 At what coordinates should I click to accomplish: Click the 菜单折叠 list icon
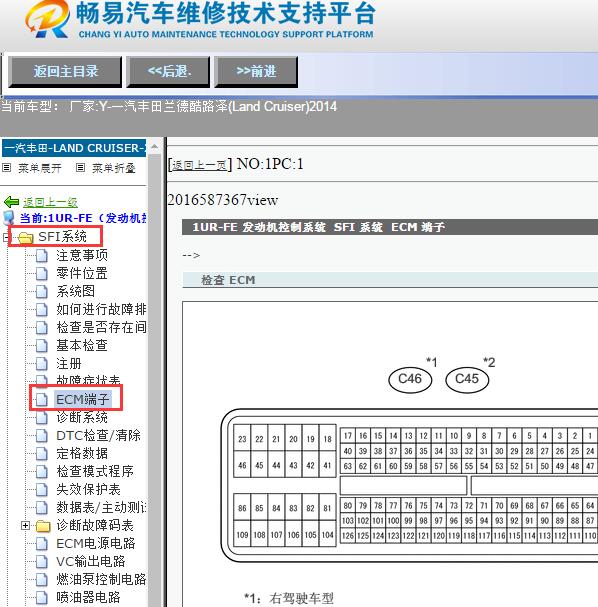click(x=81, y=168)
